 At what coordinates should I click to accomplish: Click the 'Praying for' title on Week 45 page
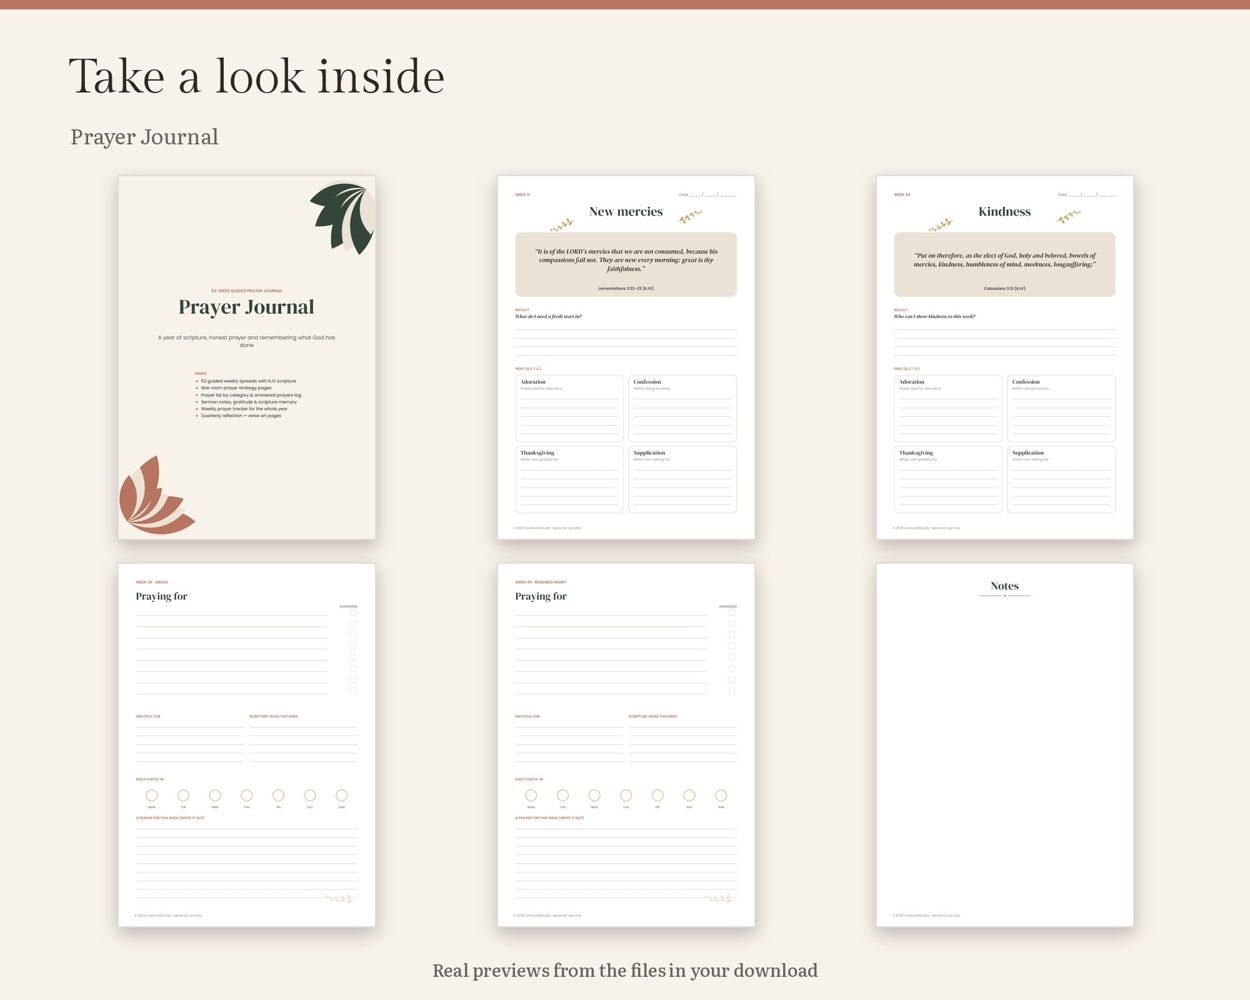pyautogui.click(x=541, y=596)
